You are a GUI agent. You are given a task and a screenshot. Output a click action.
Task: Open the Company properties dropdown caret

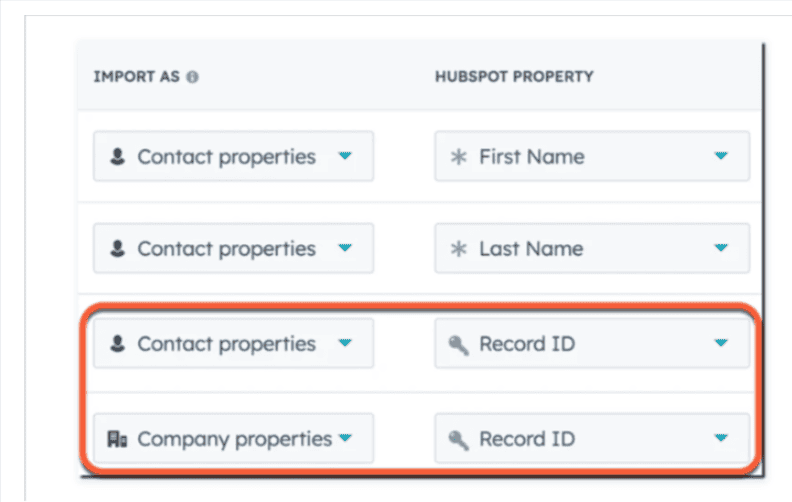pos(345,438)
